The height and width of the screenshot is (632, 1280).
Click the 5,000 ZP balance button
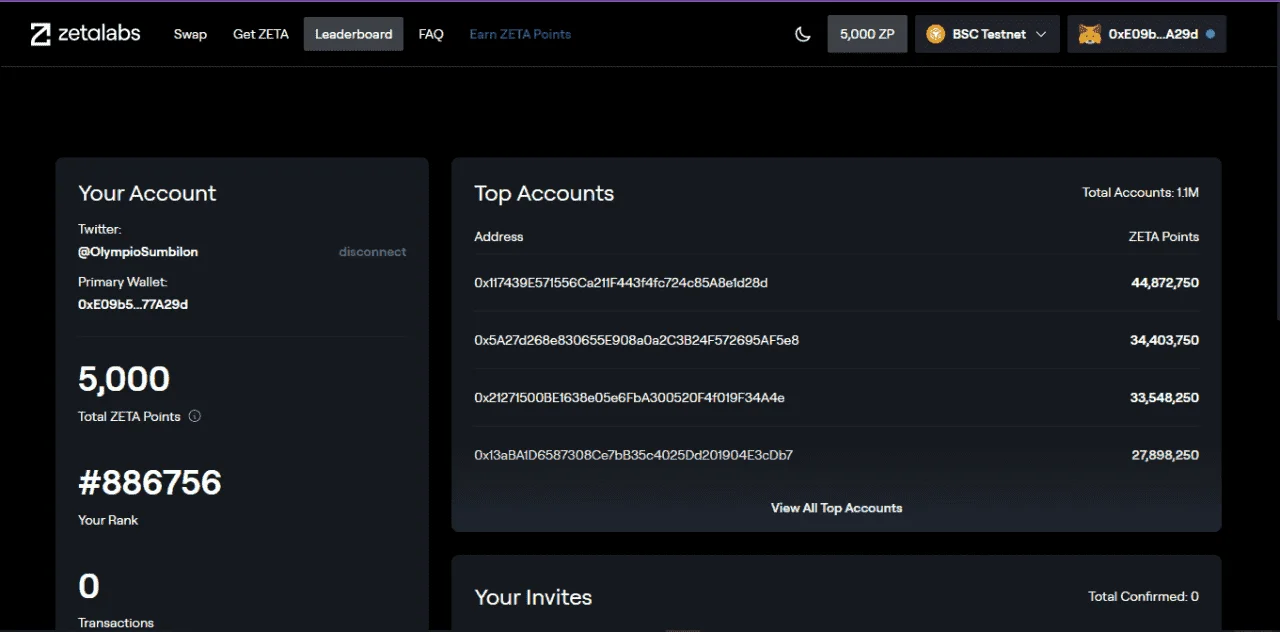point(867,34)
